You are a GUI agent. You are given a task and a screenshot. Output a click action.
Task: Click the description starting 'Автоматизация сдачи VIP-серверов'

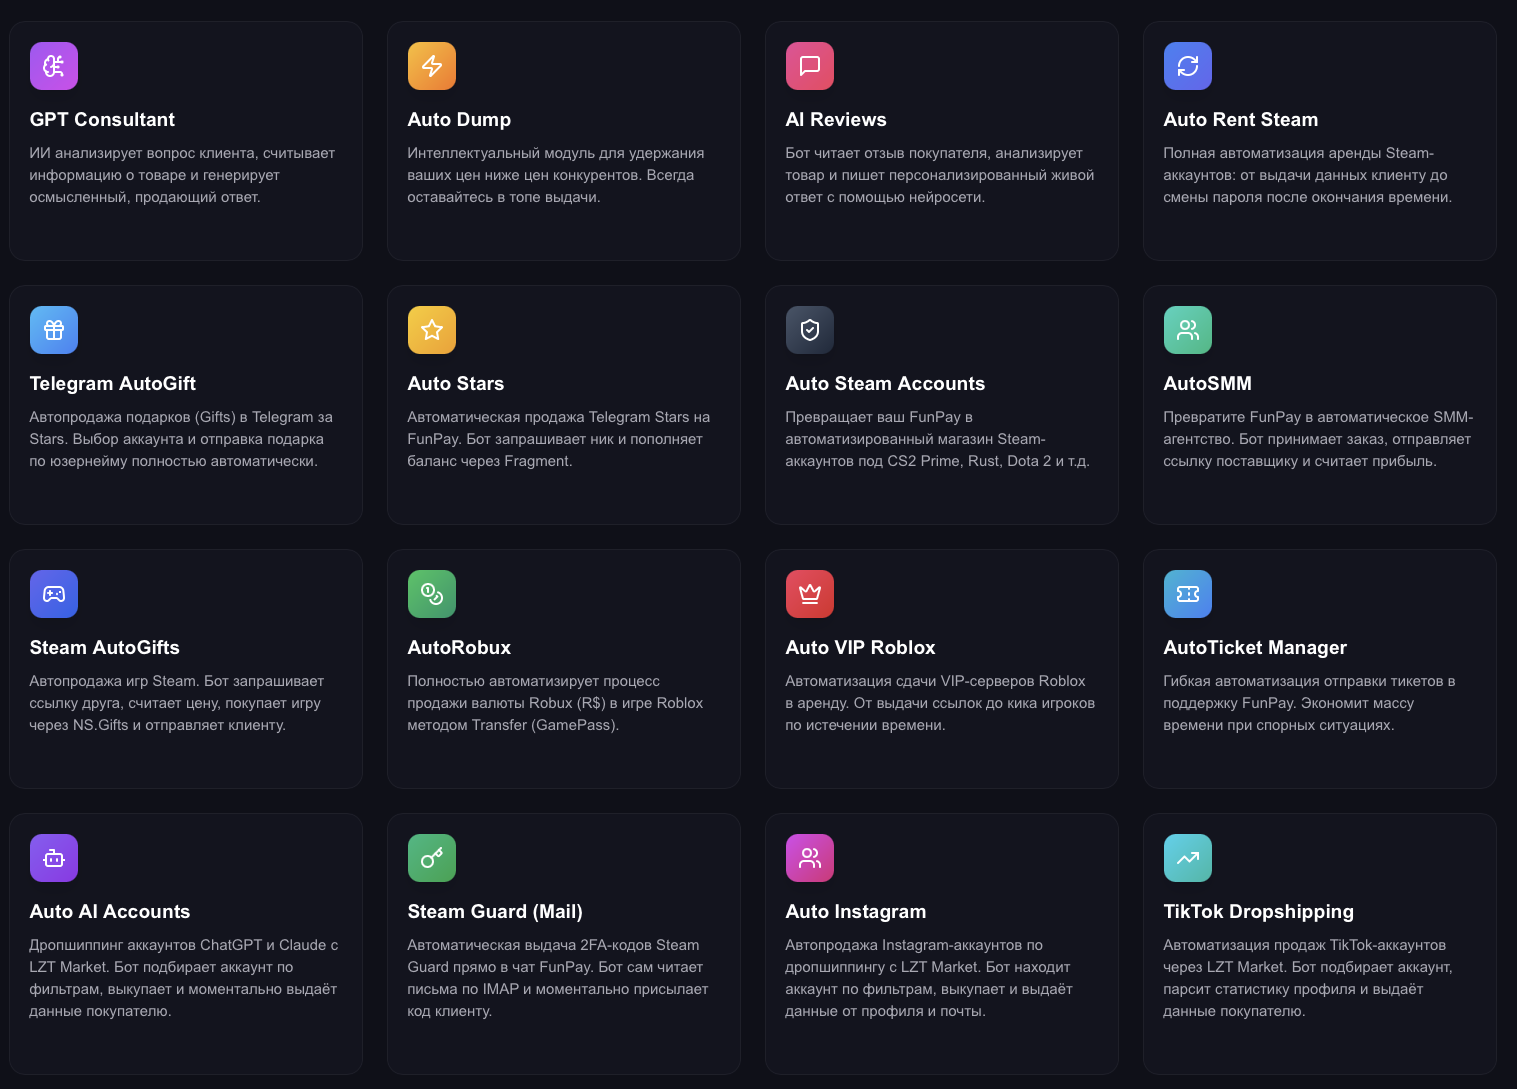tap(940, 703)
